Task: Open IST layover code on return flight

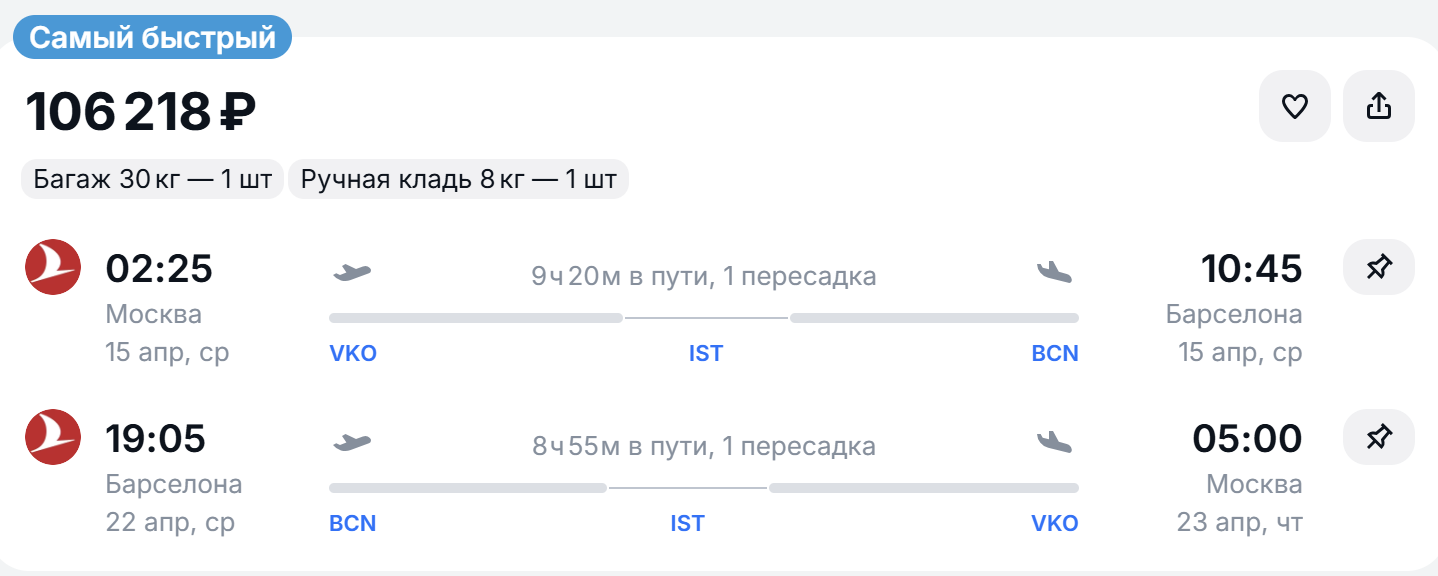Action: (687, 523)
